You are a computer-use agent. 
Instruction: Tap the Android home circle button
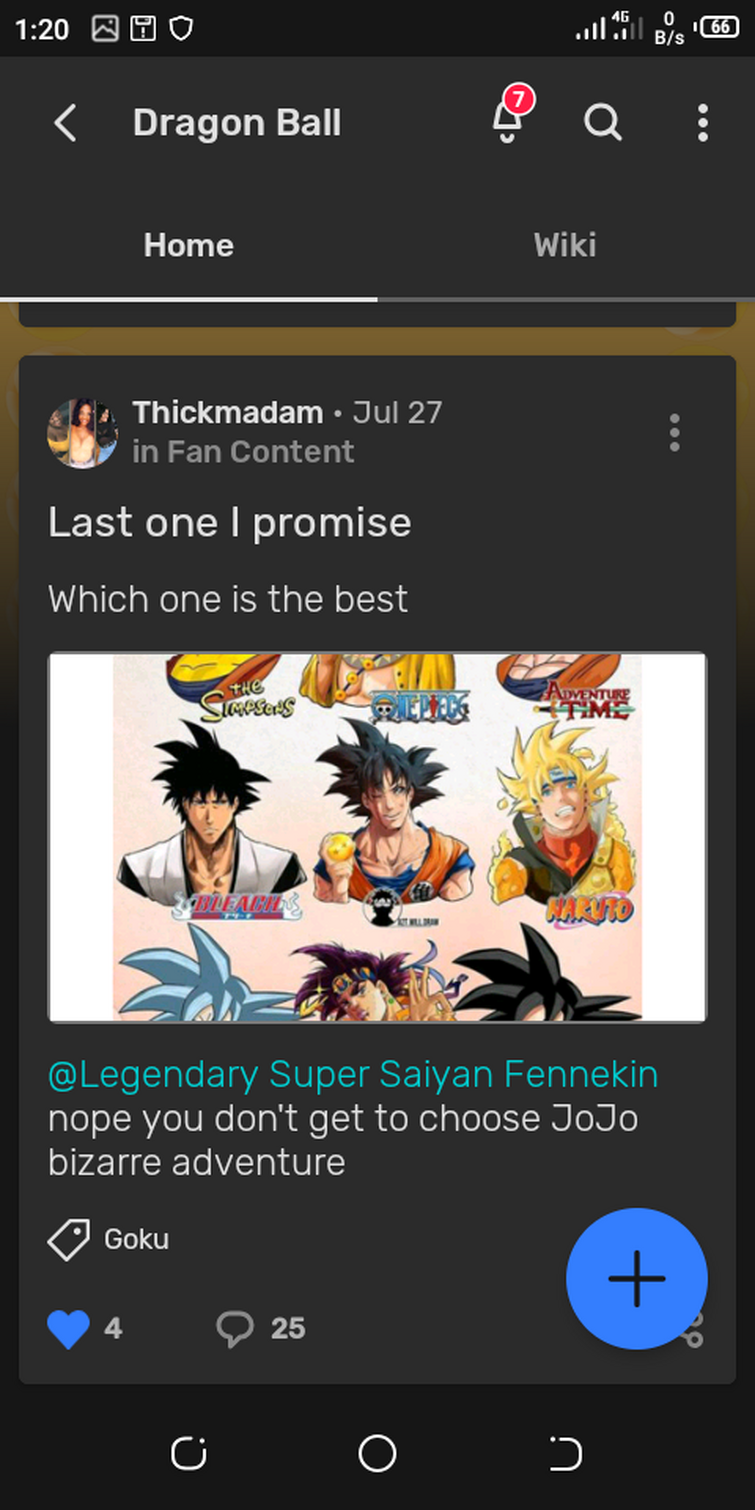377,1453
